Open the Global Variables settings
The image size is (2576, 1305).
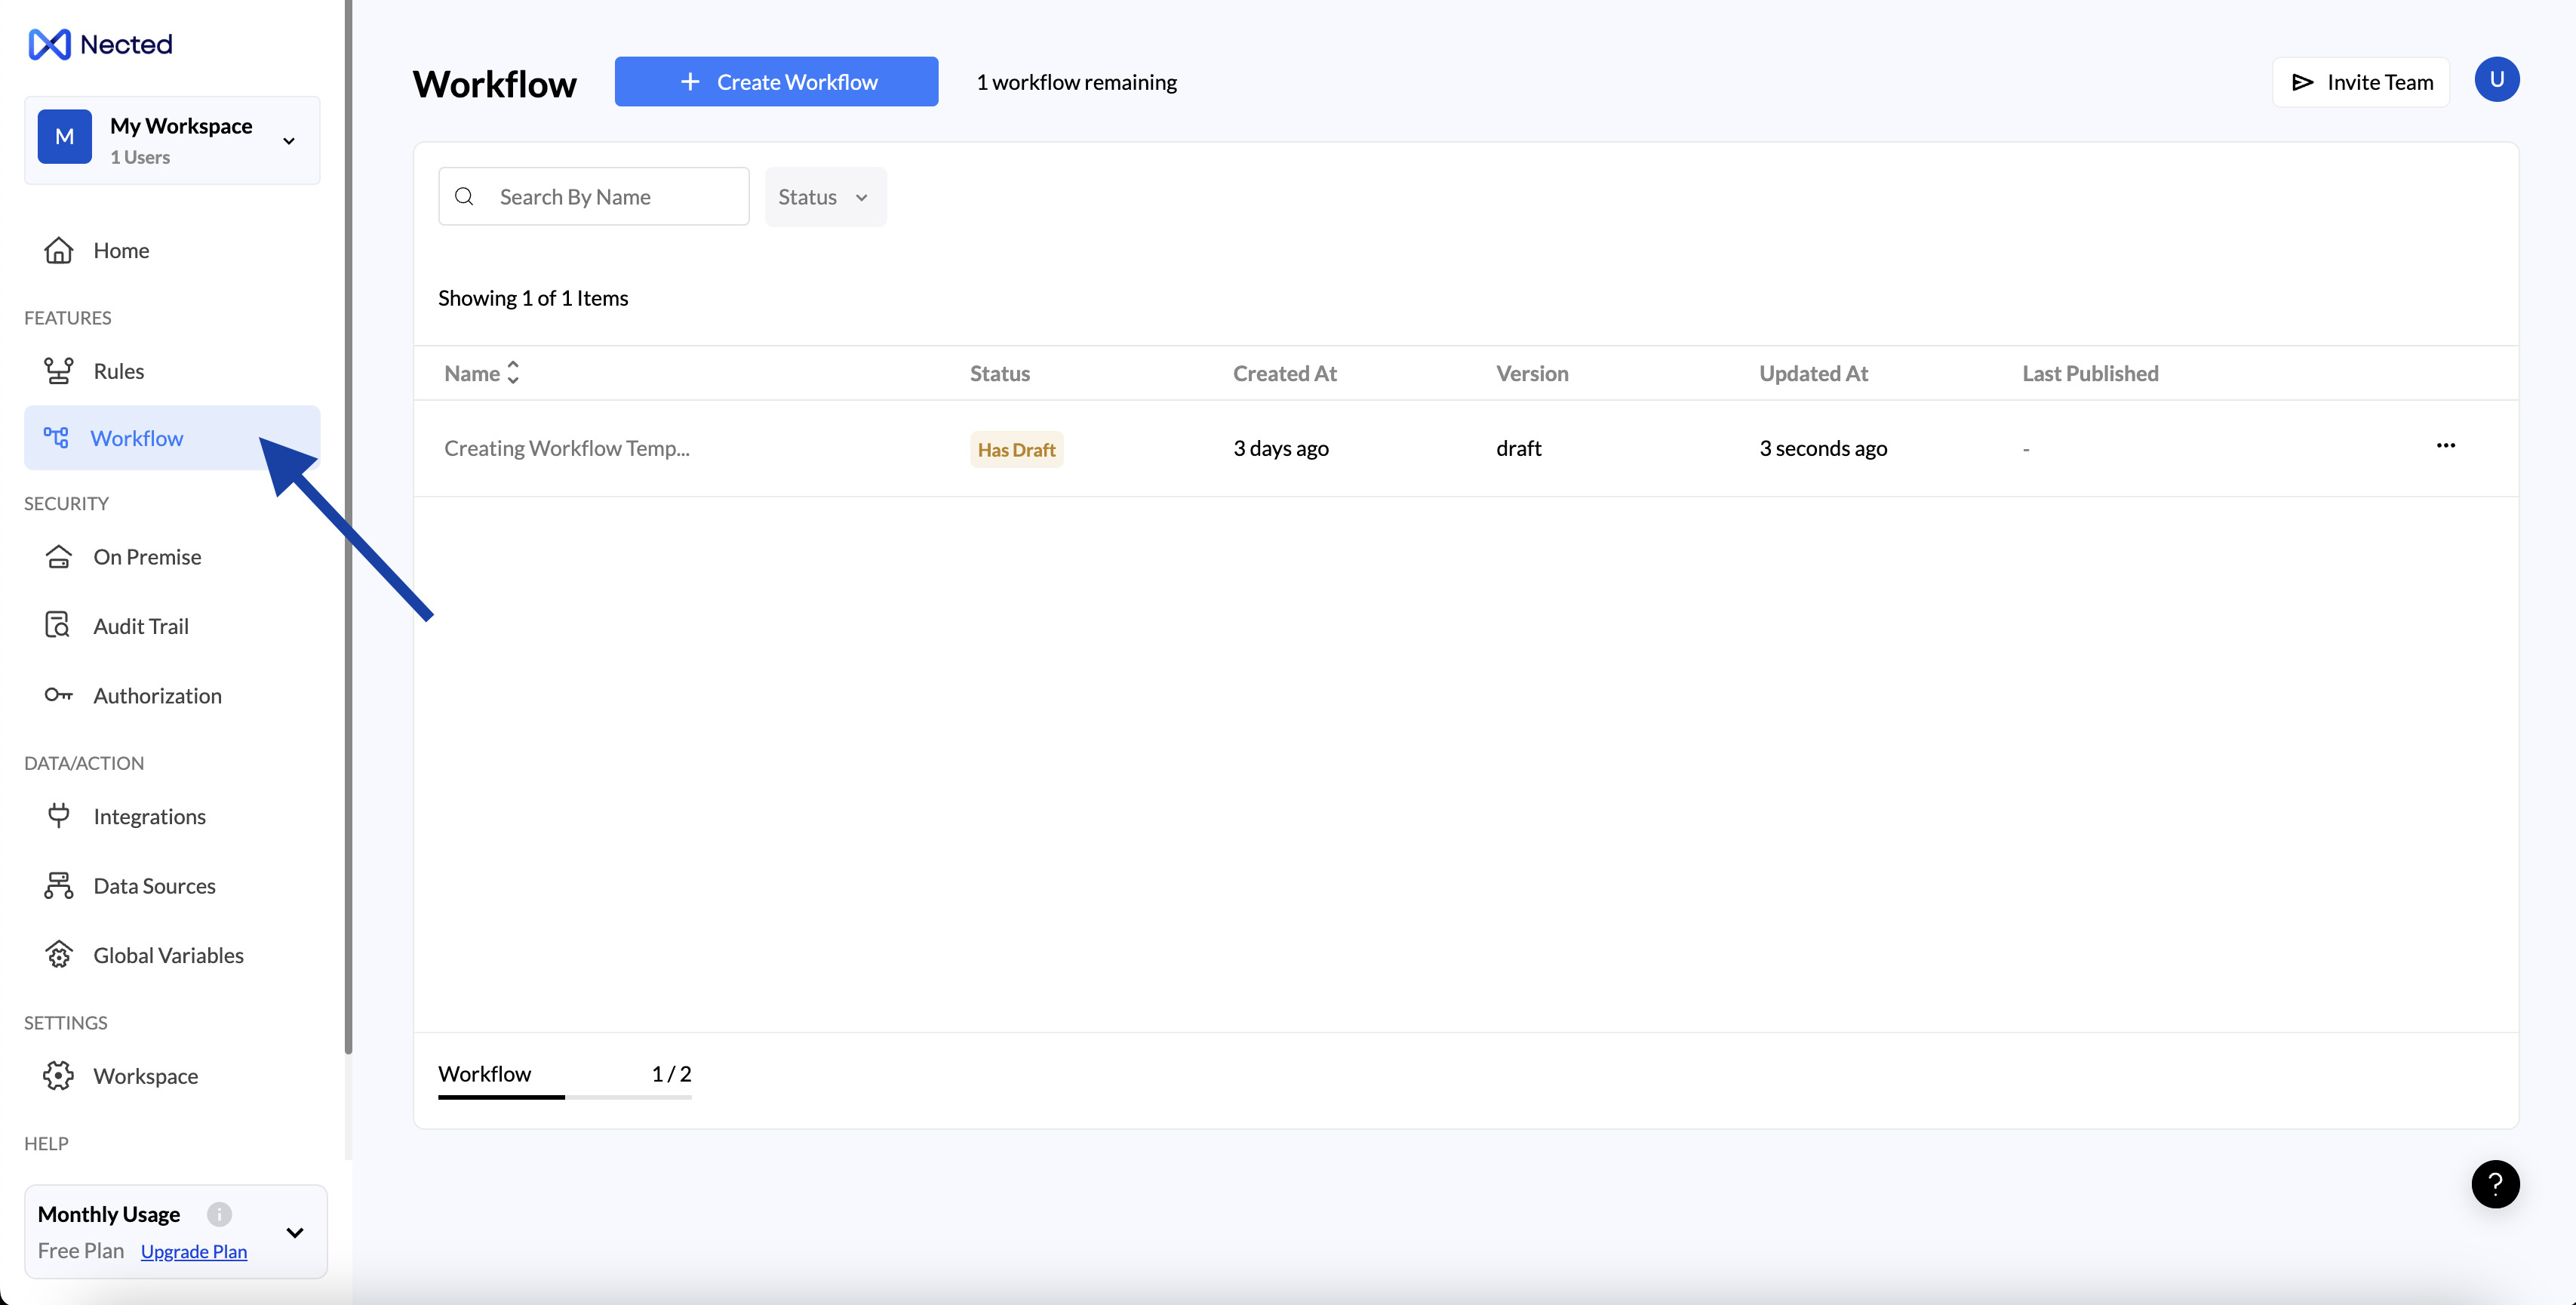168,955
